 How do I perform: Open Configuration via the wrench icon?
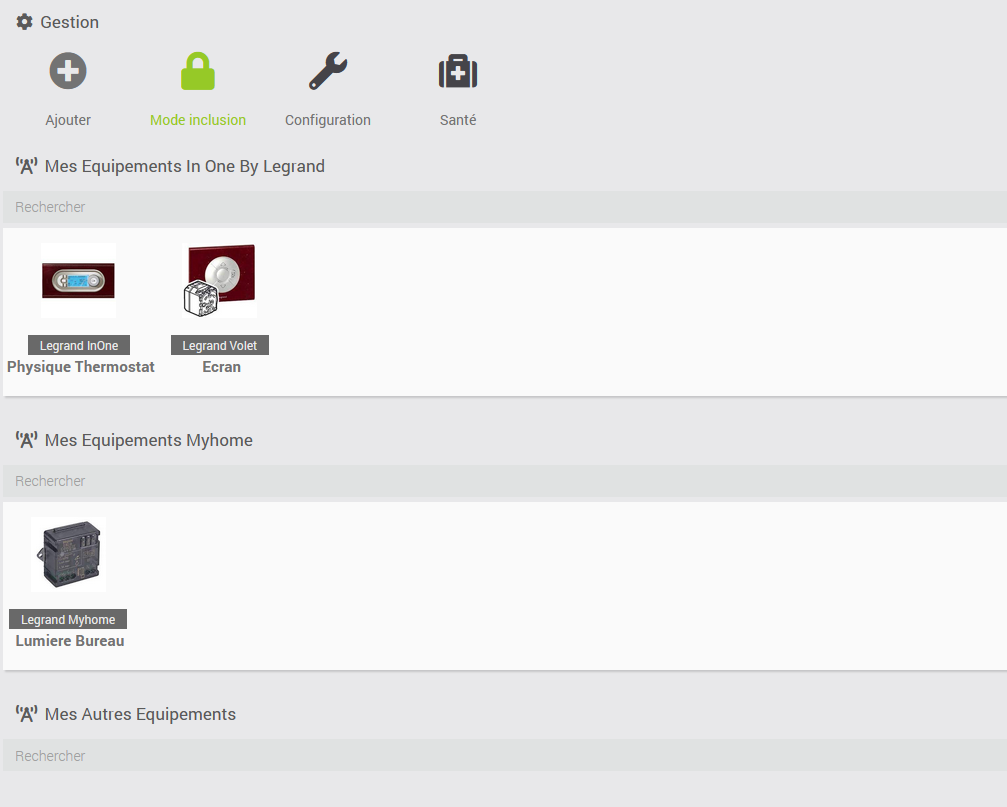pyautogui.click(x=328, y=72)
